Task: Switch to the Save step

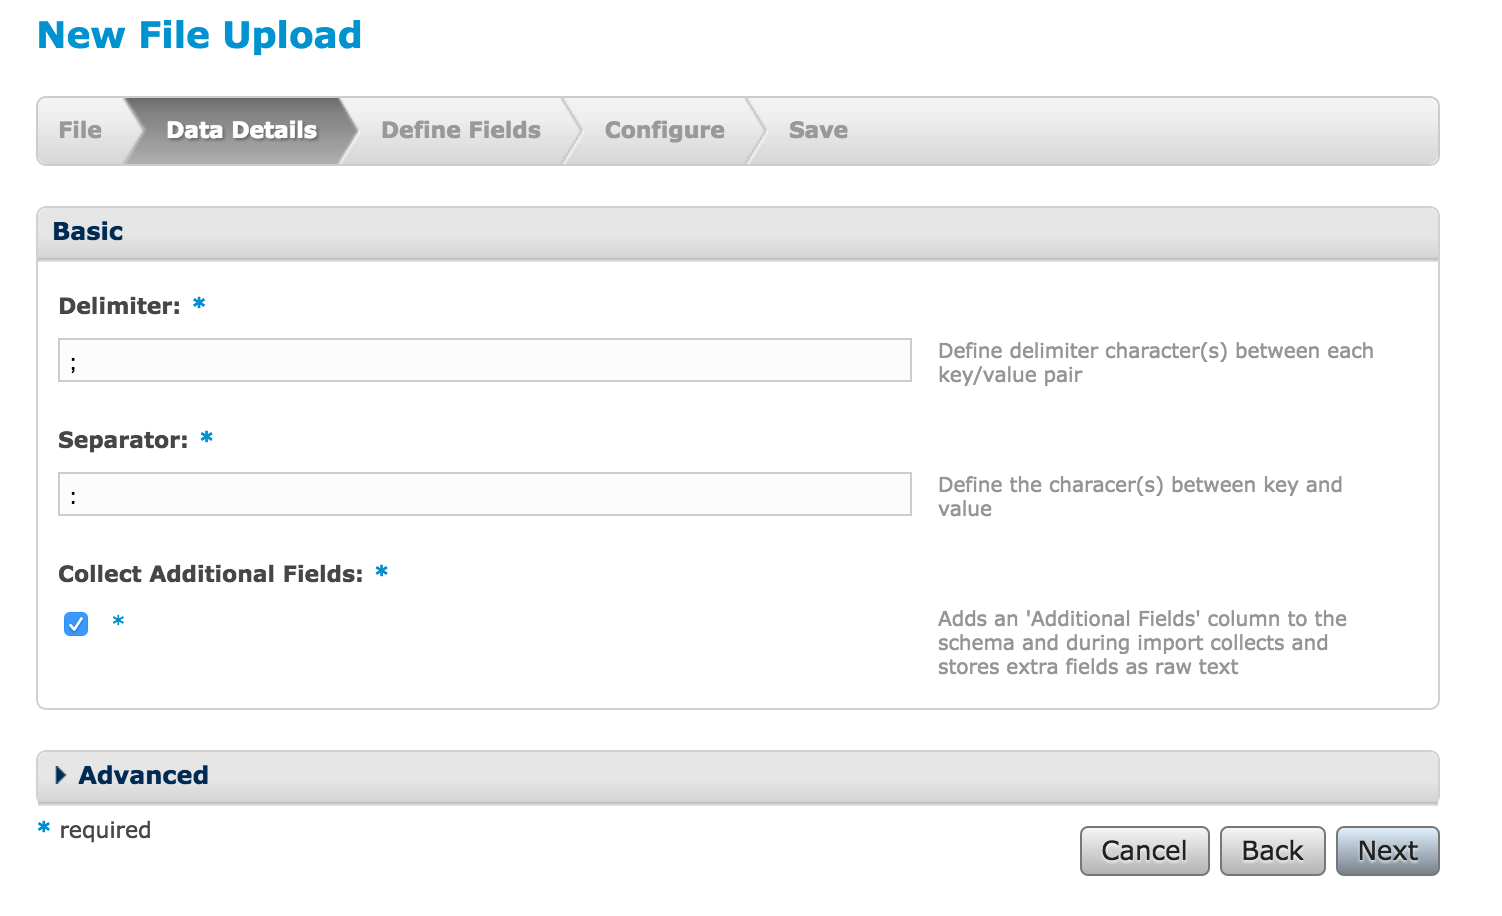Action: pyautogui.click(x=818, y=131)
